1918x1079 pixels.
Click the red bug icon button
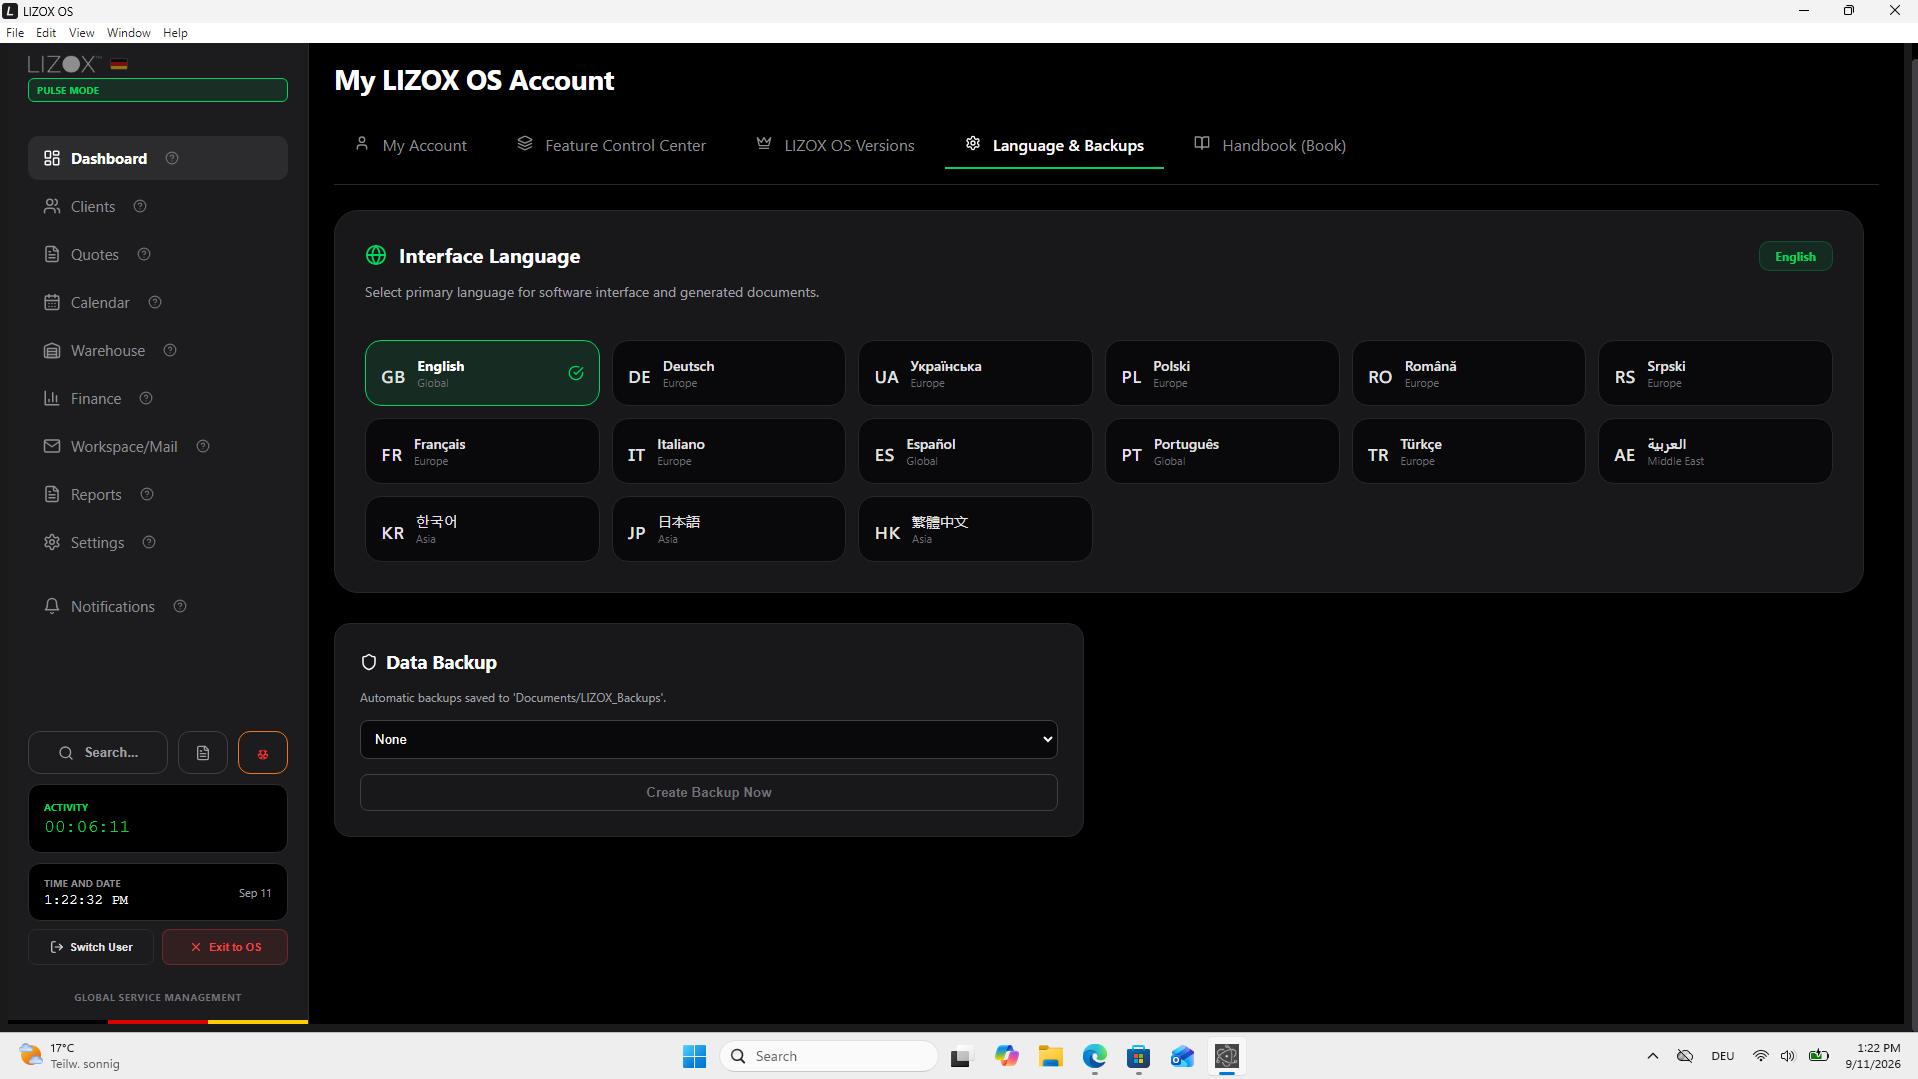pyautogui.click(x=263, y=753)
